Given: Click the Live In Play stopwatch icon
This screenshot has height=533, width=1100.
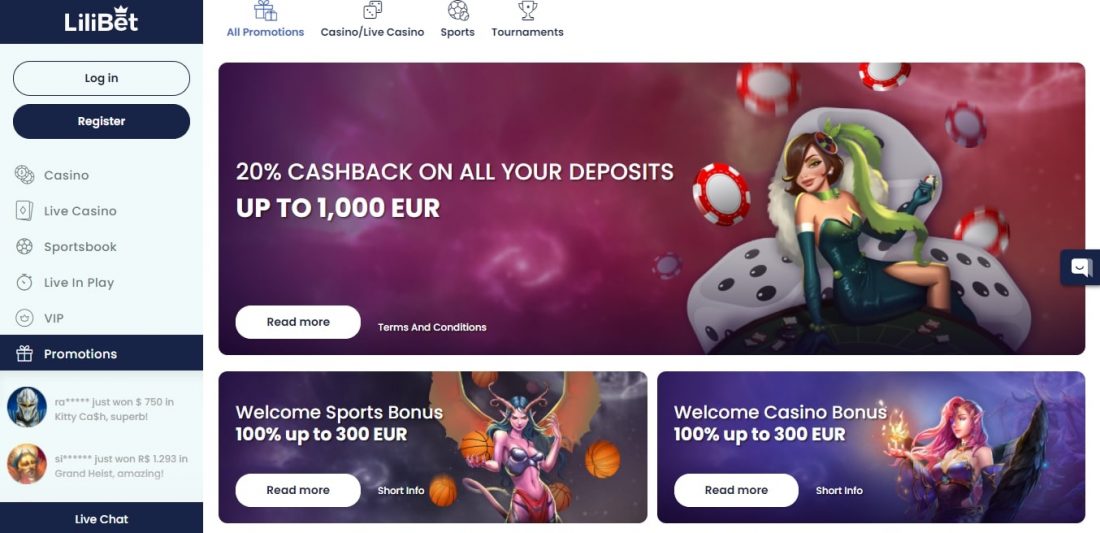Looking at the screenshot, I should pyautogui.click(x=25, y=282).
